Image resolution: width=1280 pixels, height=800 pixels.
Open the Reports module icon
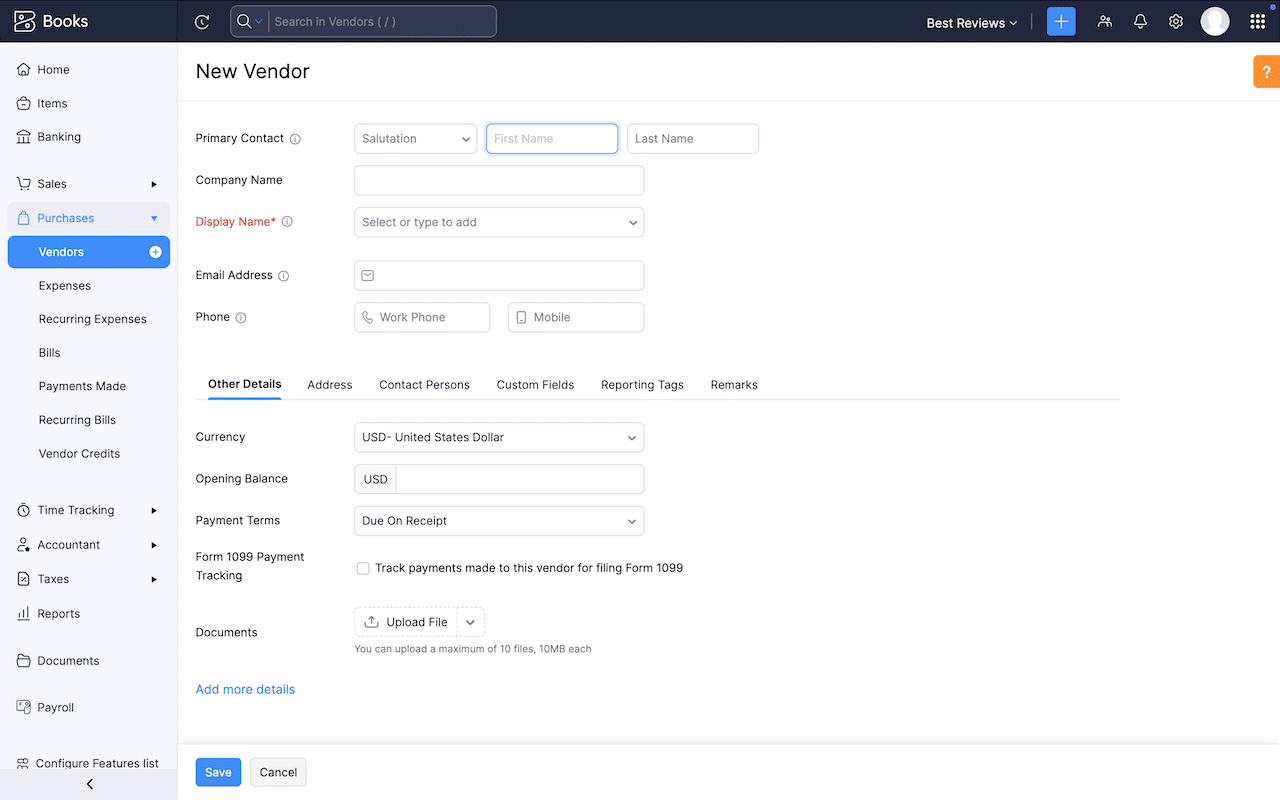click(22, 613)
